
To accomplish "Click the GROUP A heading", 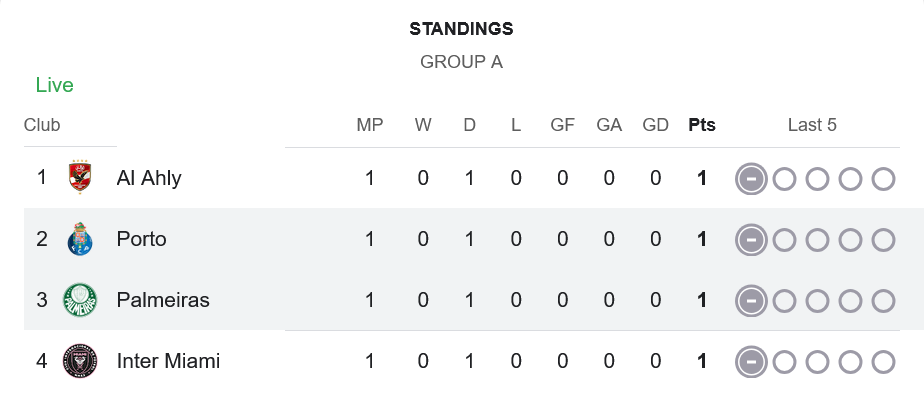I will 461,62.
